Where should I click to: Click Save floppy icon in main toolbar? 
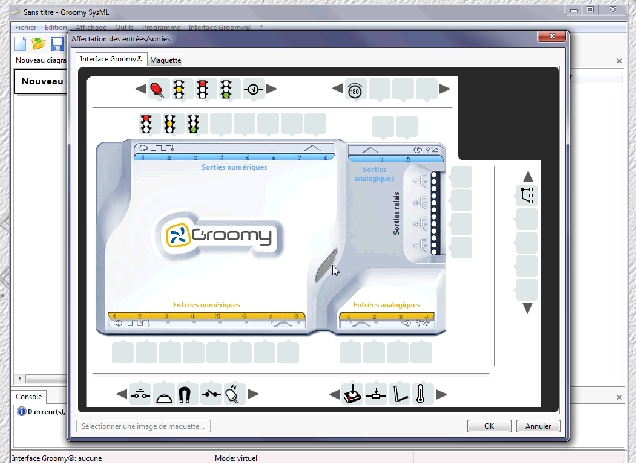pyautogui.click(x=57, y=44)
